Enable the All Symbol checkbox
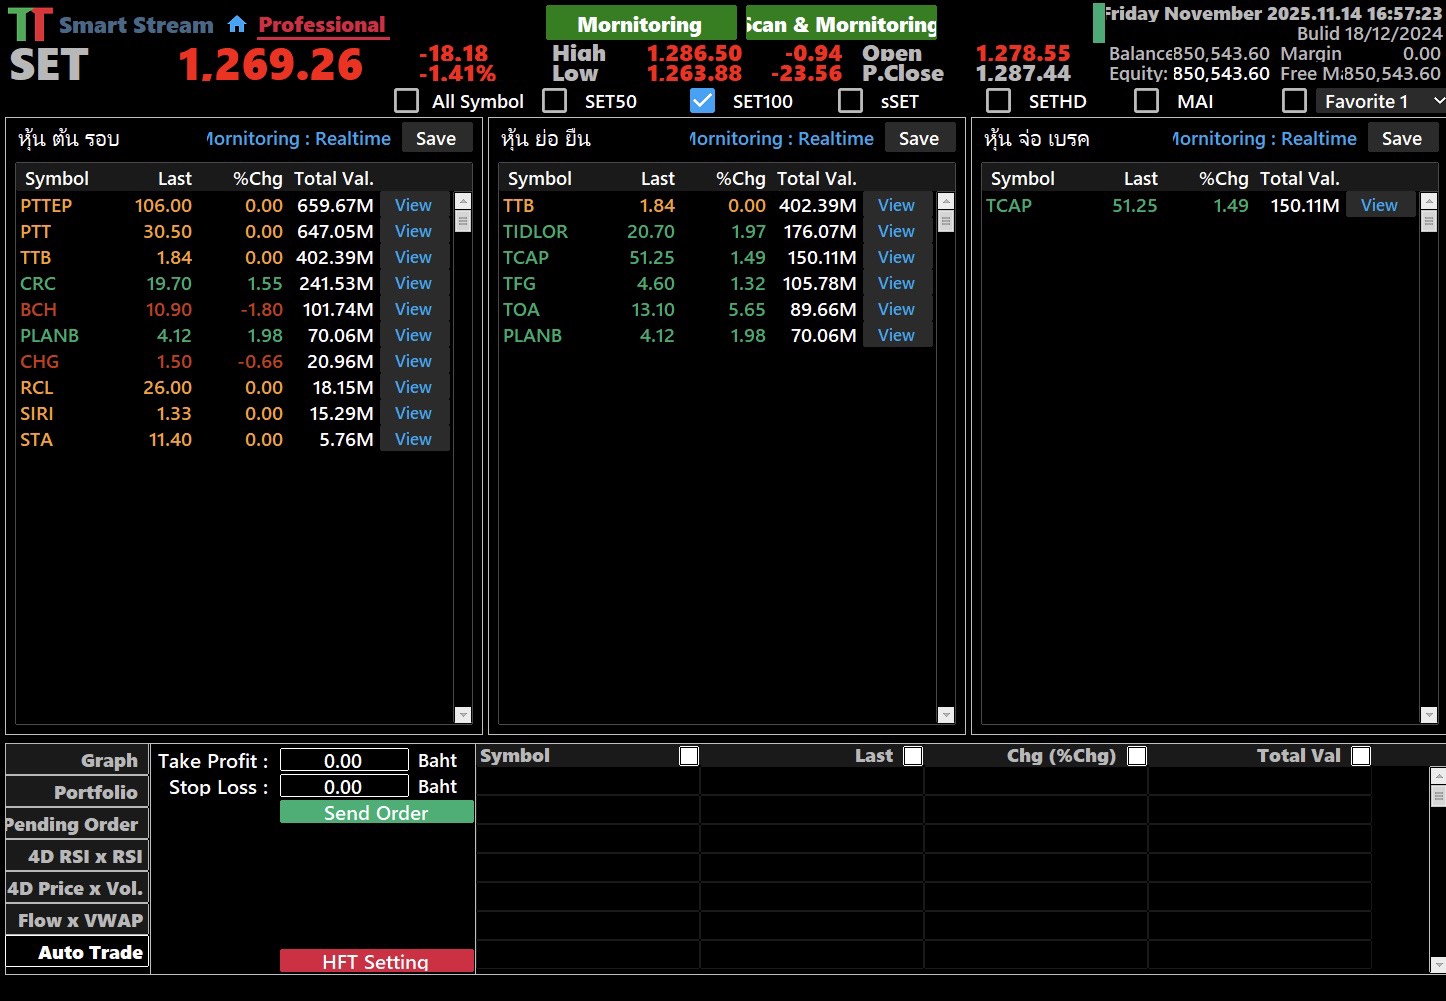Screen dimensions: 1446x1001 coord(407,101)
